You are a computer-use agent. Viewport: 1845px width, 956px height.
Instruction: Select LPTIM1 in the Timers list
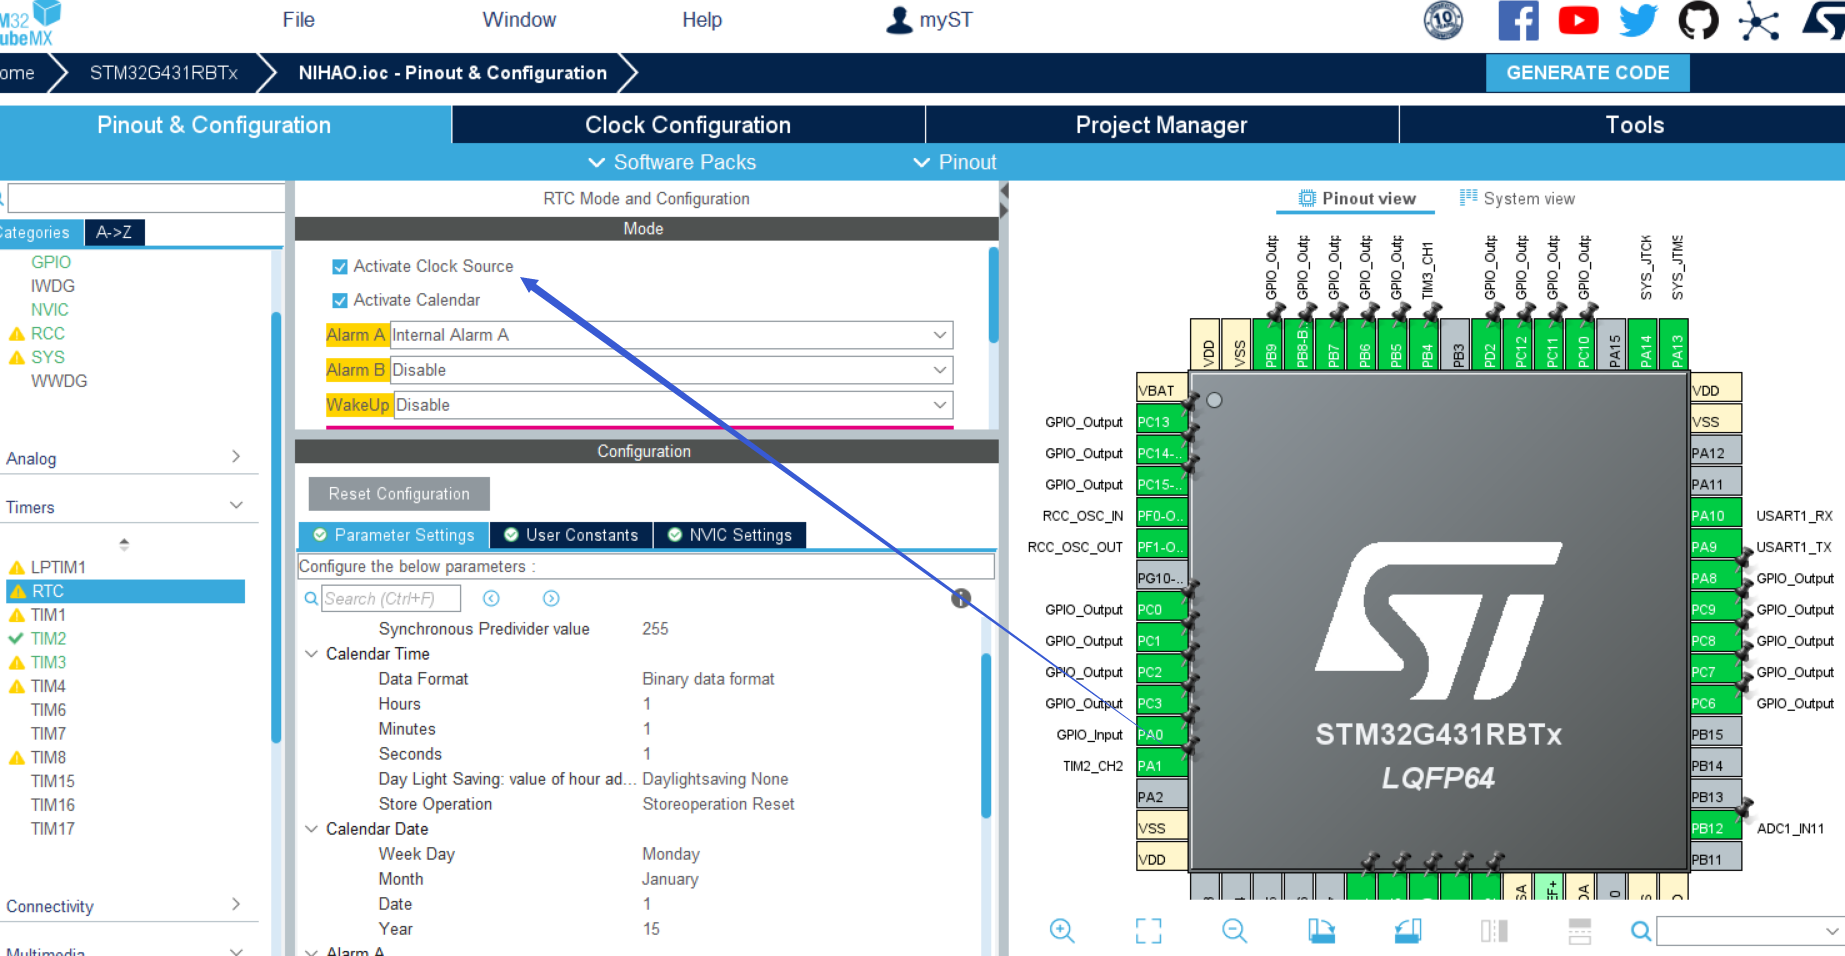click(58, 567)
